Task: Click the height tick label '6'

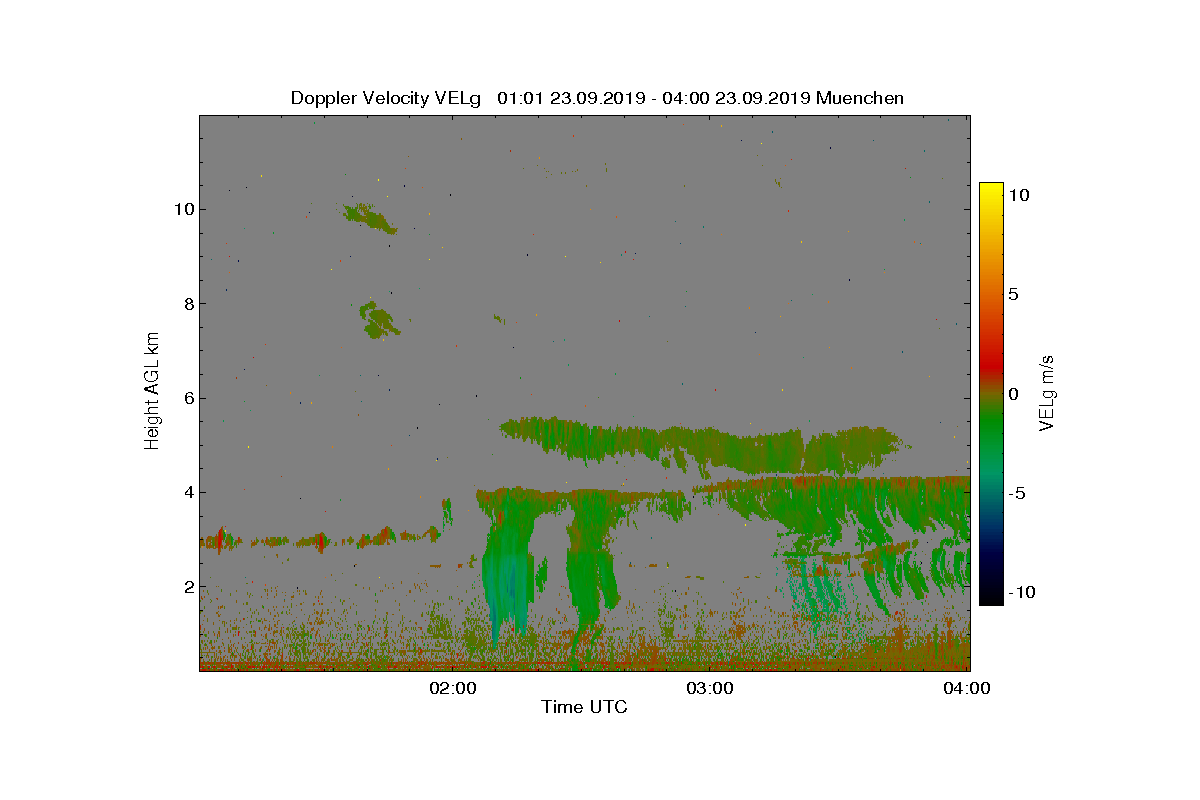Action: coord(188,398)
